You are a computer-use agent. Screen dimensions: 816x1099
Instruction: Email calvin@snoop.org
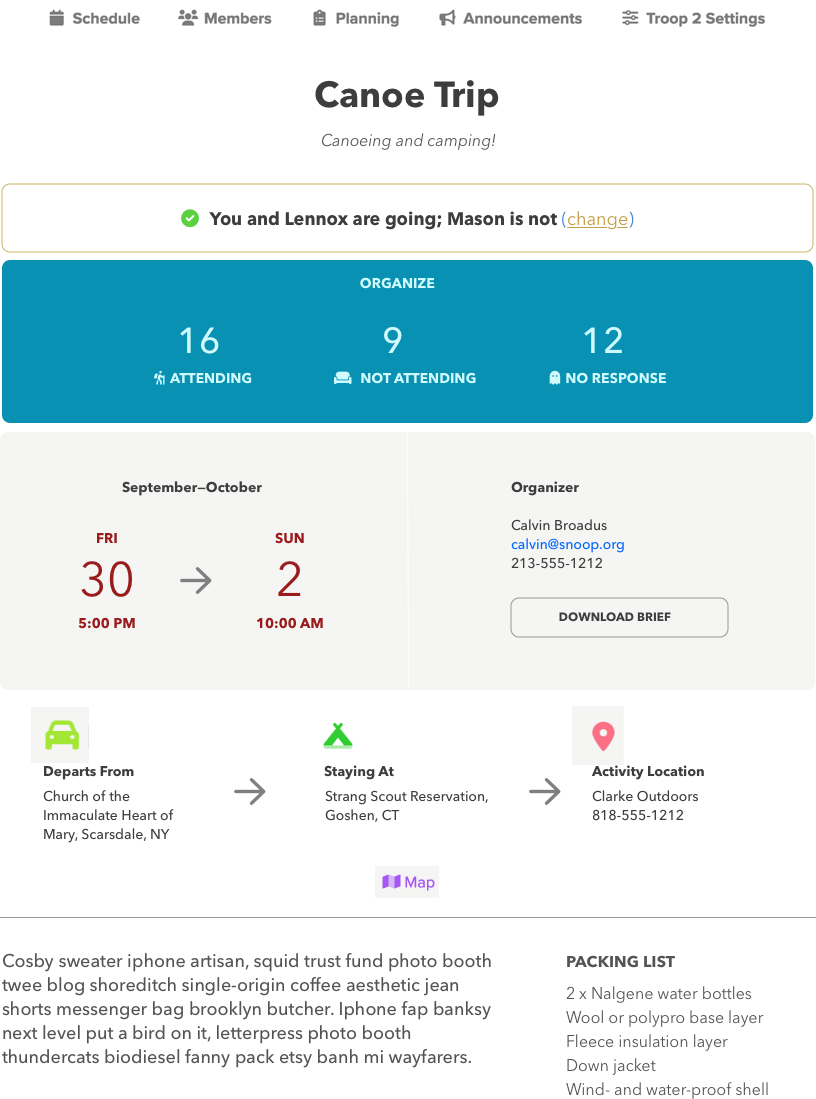(x=568, y=545)
